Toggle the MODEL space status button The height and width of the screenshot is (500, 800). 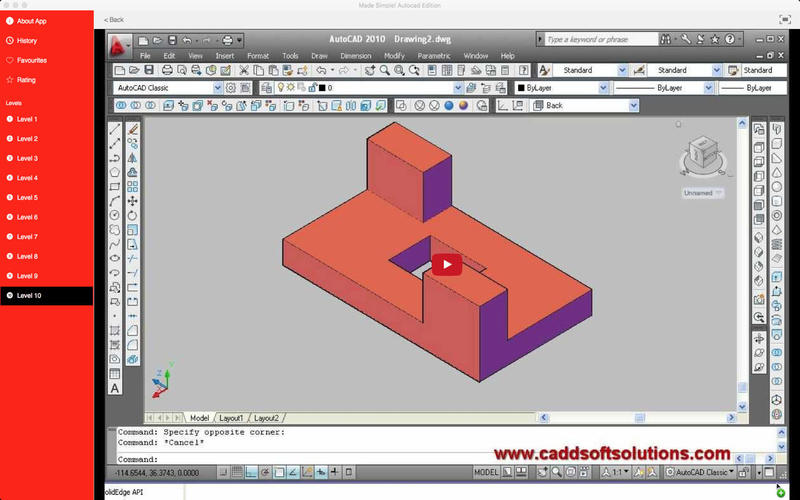click(486, 471)
